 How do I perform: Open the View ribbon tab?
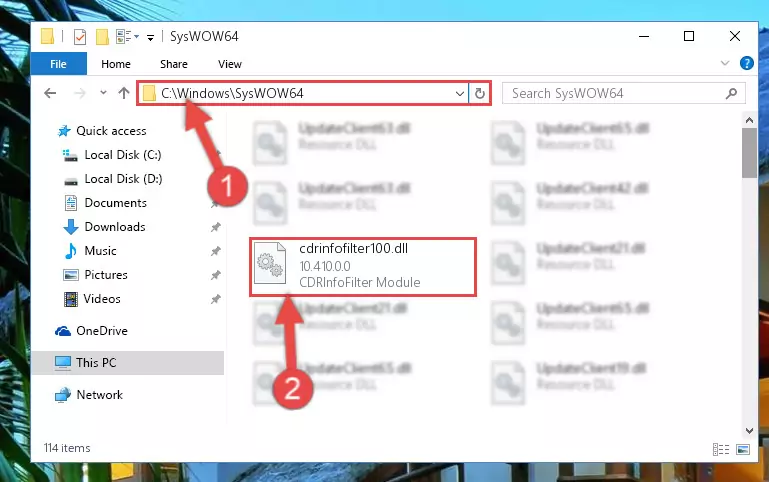(230, 64)
